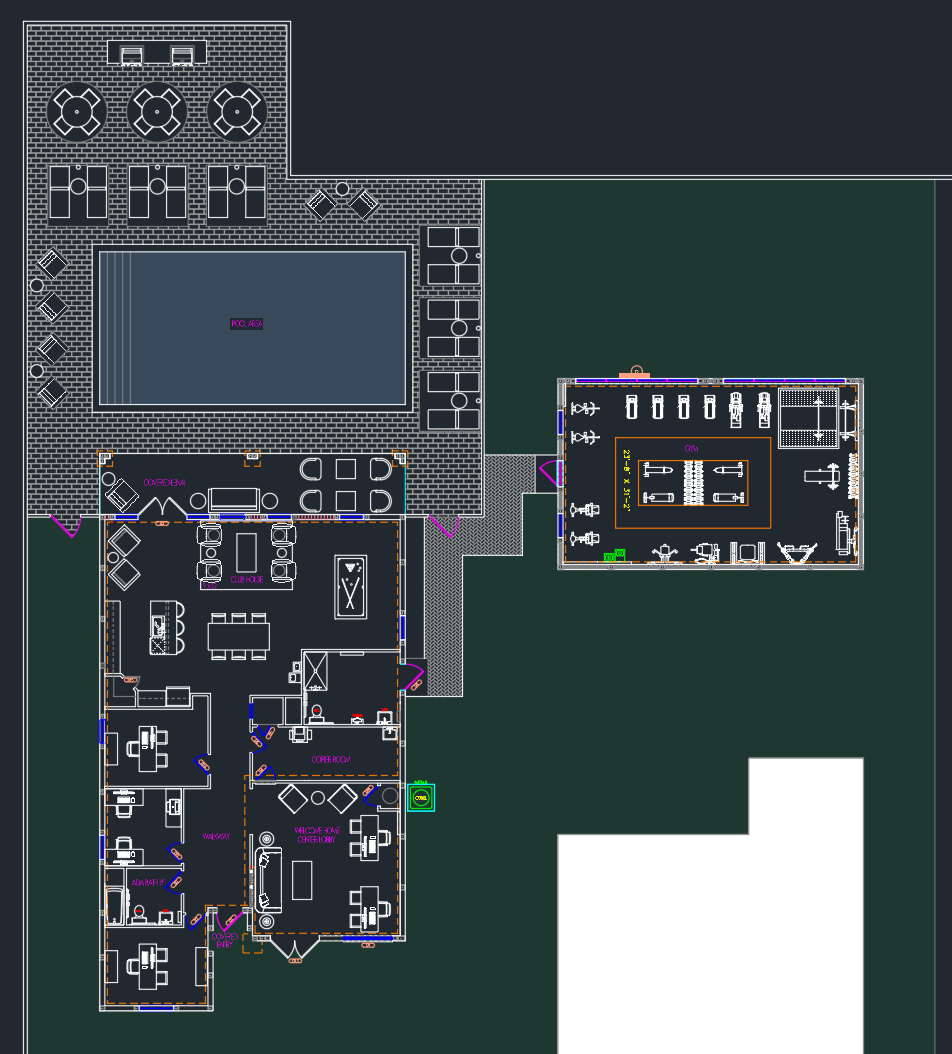Select the CLUB HOUSE room label
Screen dimensions: 952x1054
pos(246,579)
